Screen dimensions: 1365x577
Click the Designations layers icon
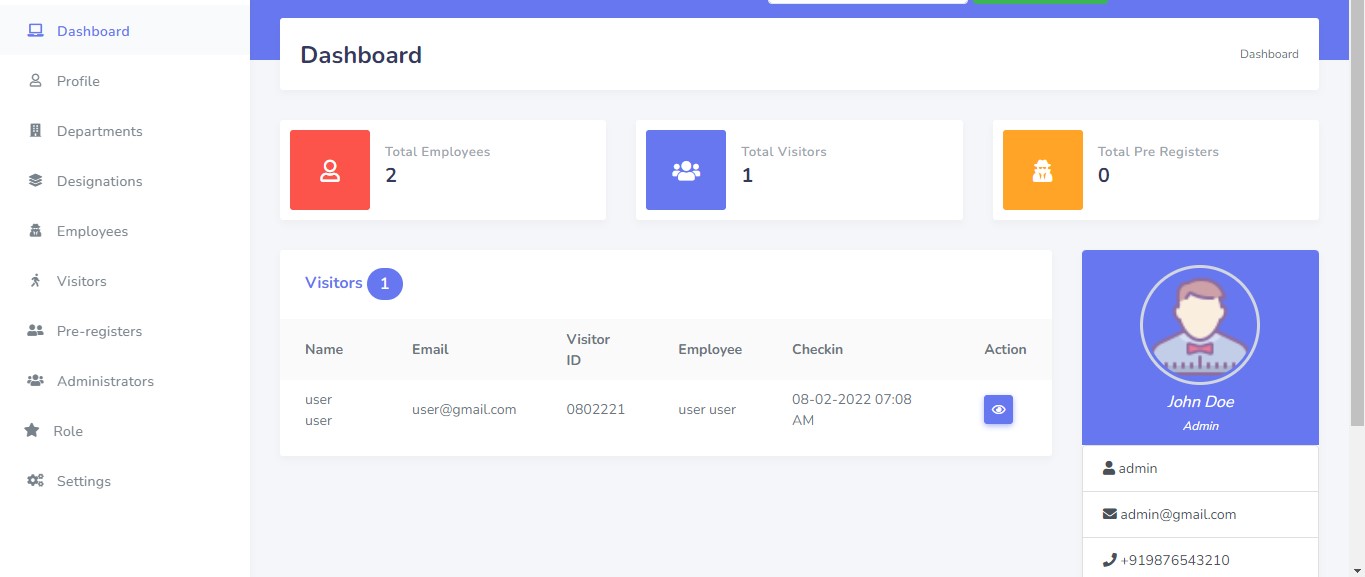(36, 181)
